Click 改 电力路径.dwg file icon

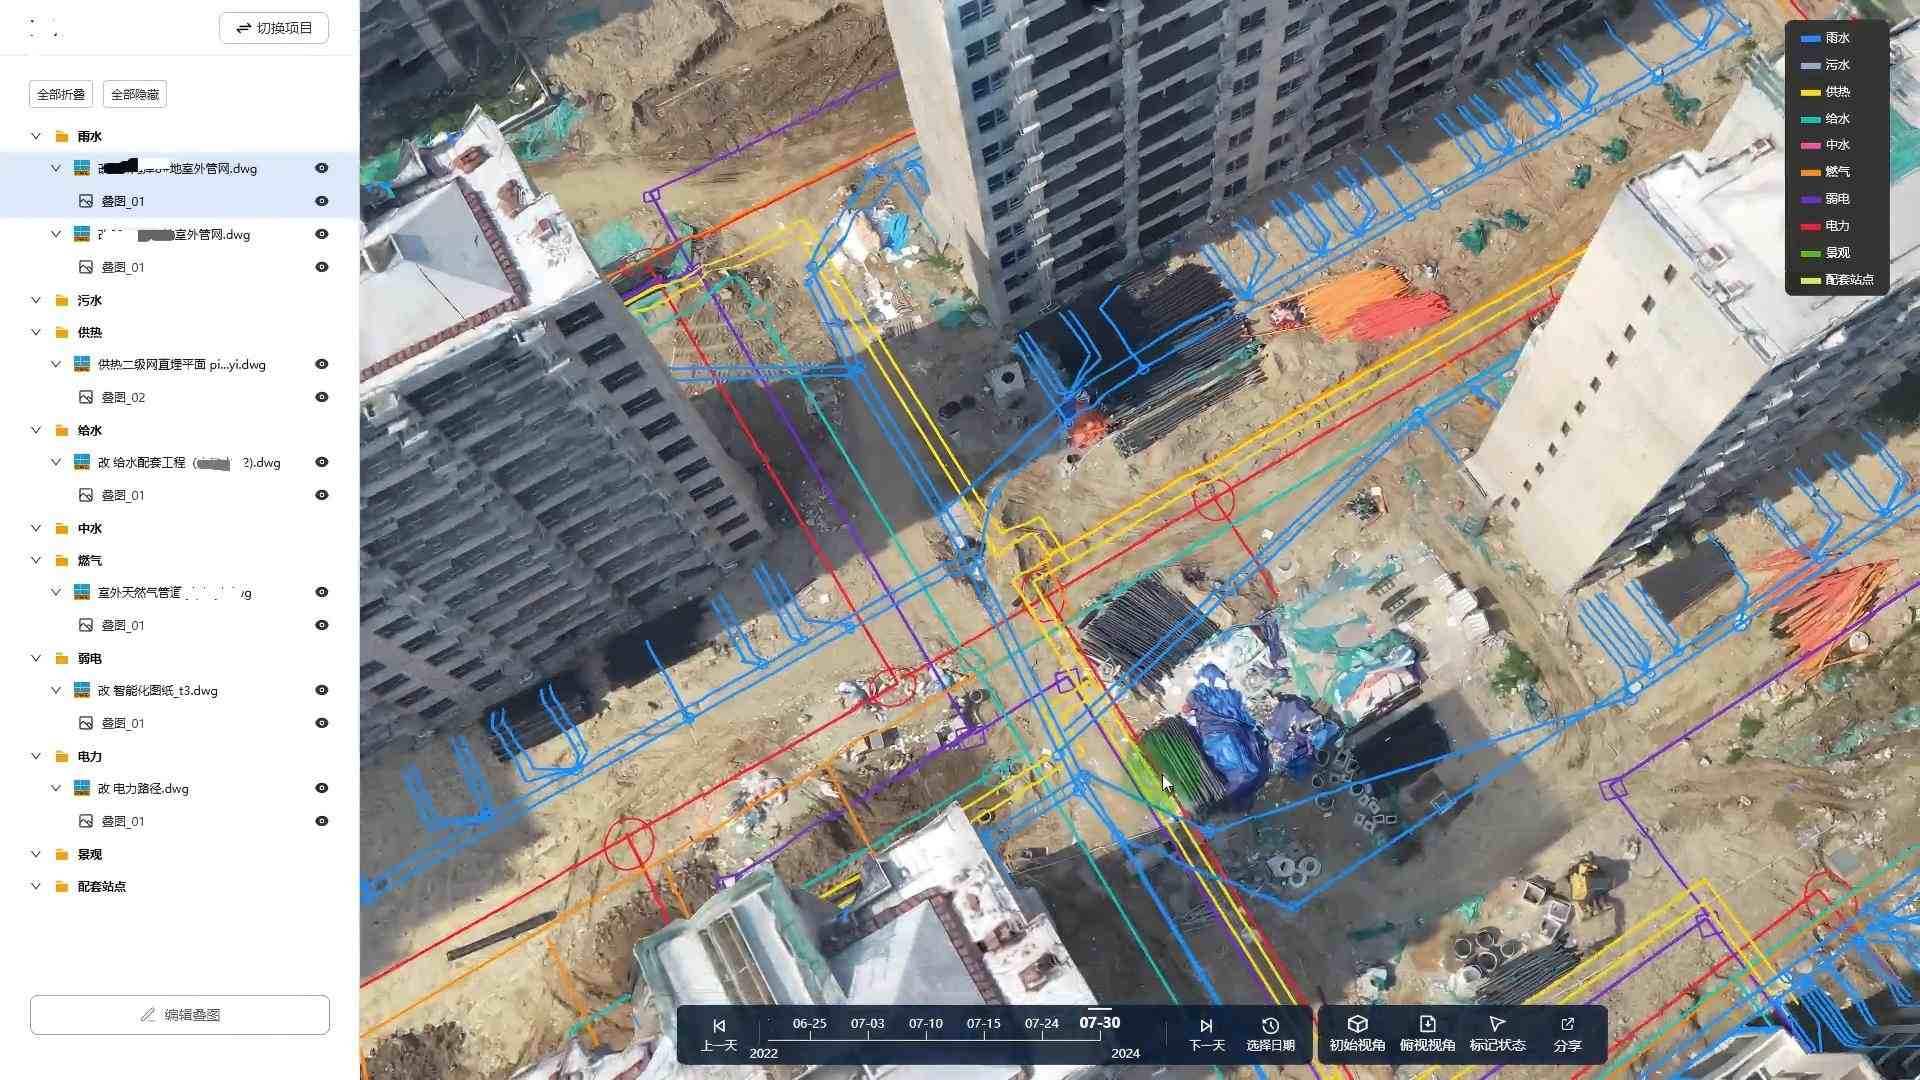[82, 788]
